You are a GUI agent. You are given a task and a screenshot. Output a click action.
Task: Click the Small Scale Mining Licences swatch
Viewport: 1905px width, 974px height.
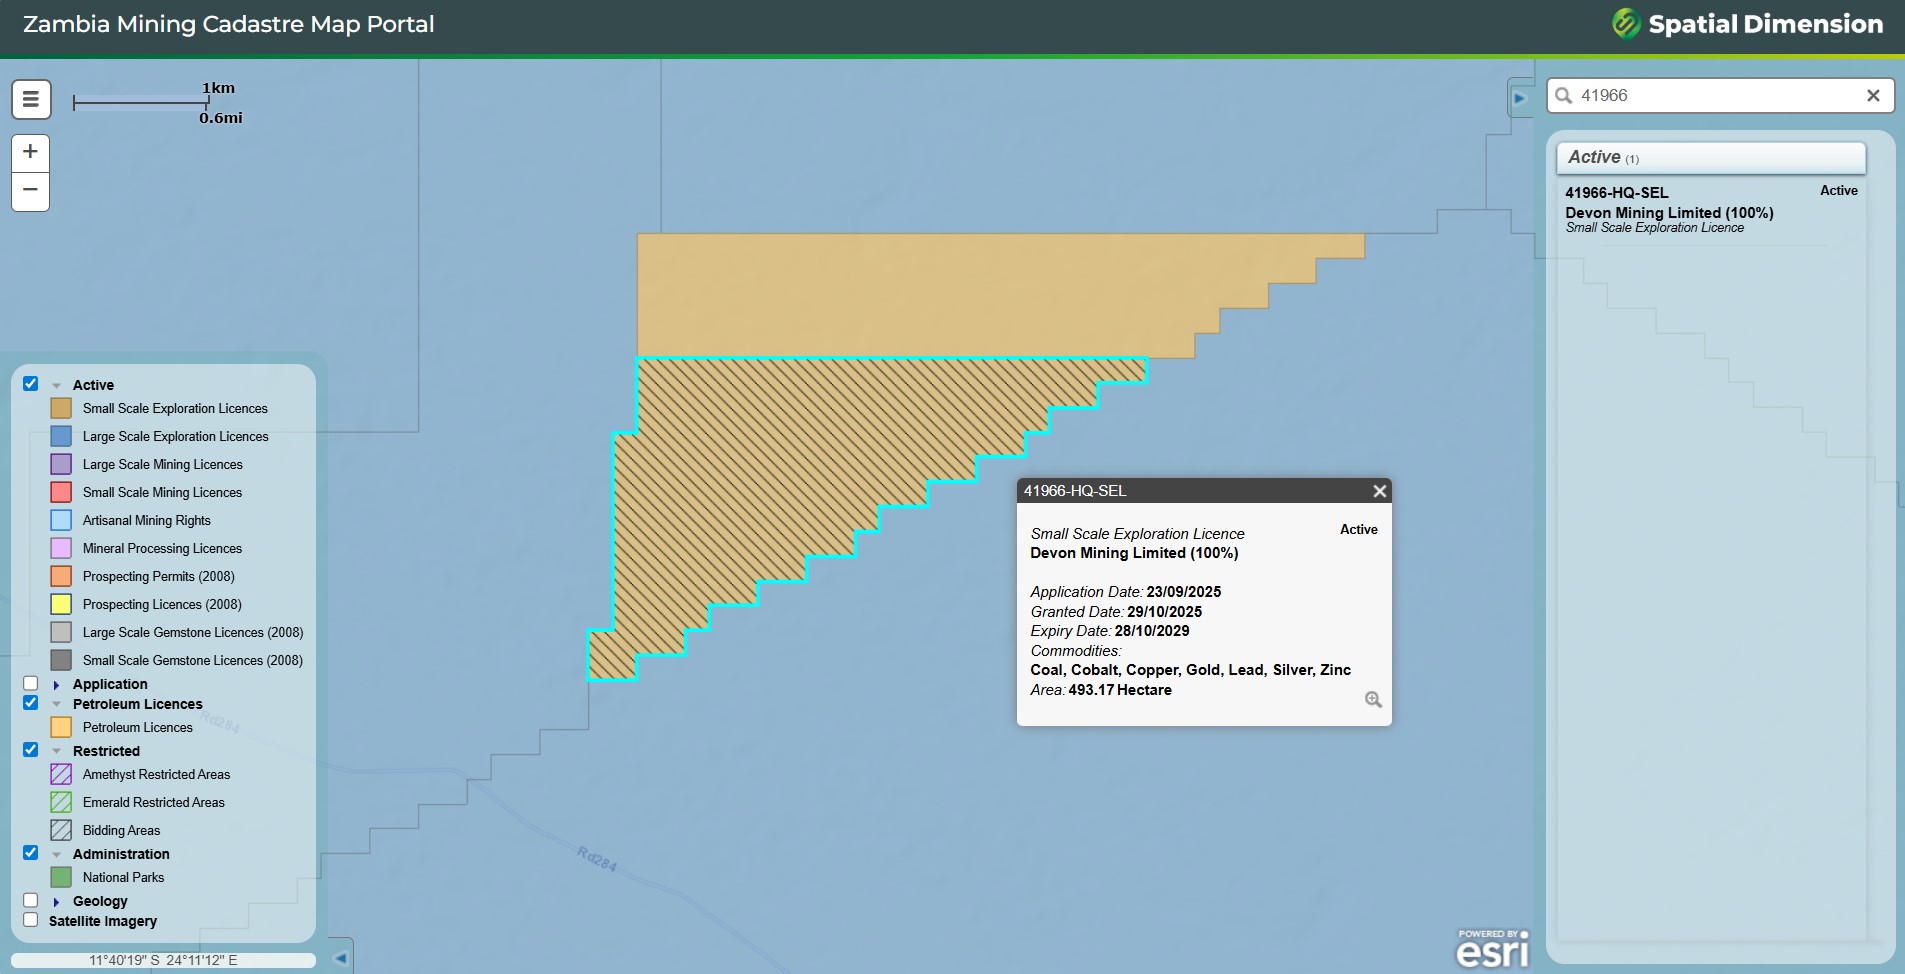(61, 492)
